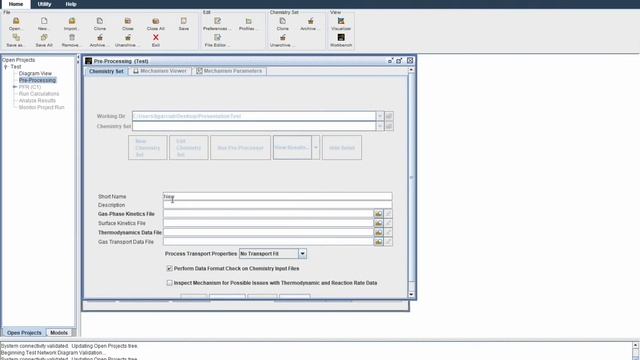
Task: Click the Open project icon in File group
Action: 16,21
